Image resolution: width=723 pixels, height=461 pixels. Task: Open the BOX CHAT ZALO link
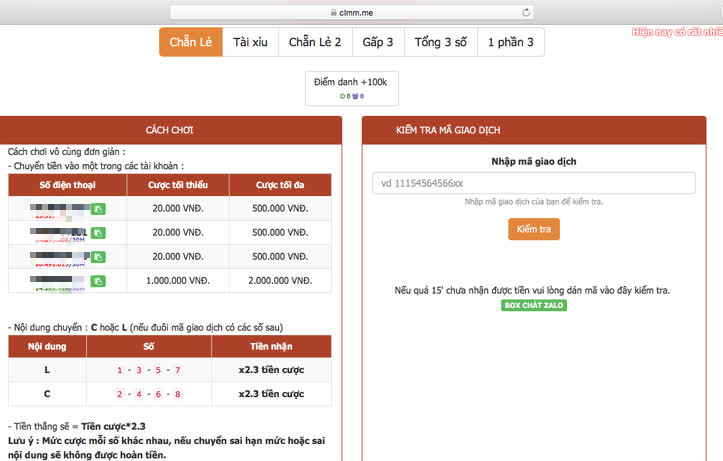tap(534, 305)
